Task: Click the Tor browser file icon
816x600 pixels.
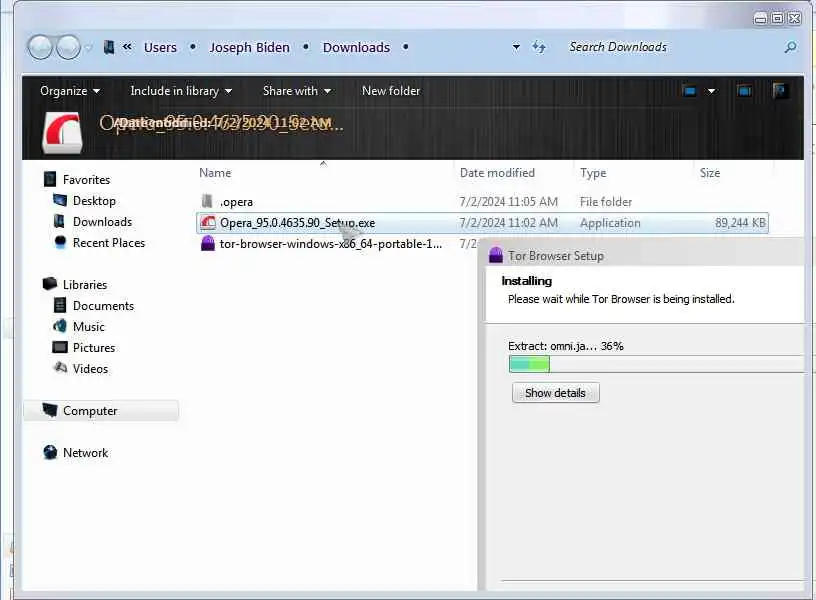Action: (208, 244)
